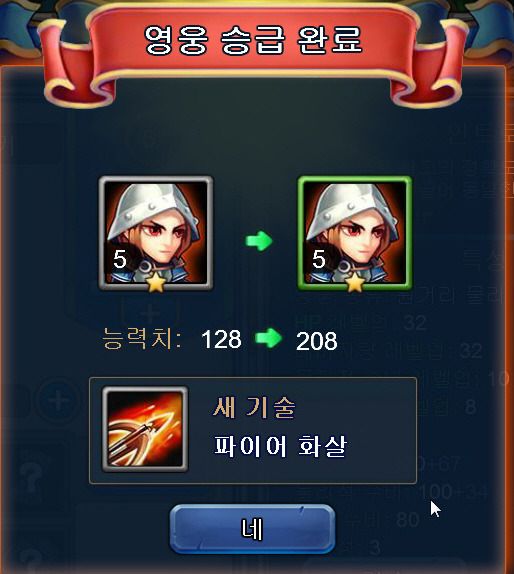Select the Fire Arrow skill icon
The image size is (514, 574).
pos(145,429)
